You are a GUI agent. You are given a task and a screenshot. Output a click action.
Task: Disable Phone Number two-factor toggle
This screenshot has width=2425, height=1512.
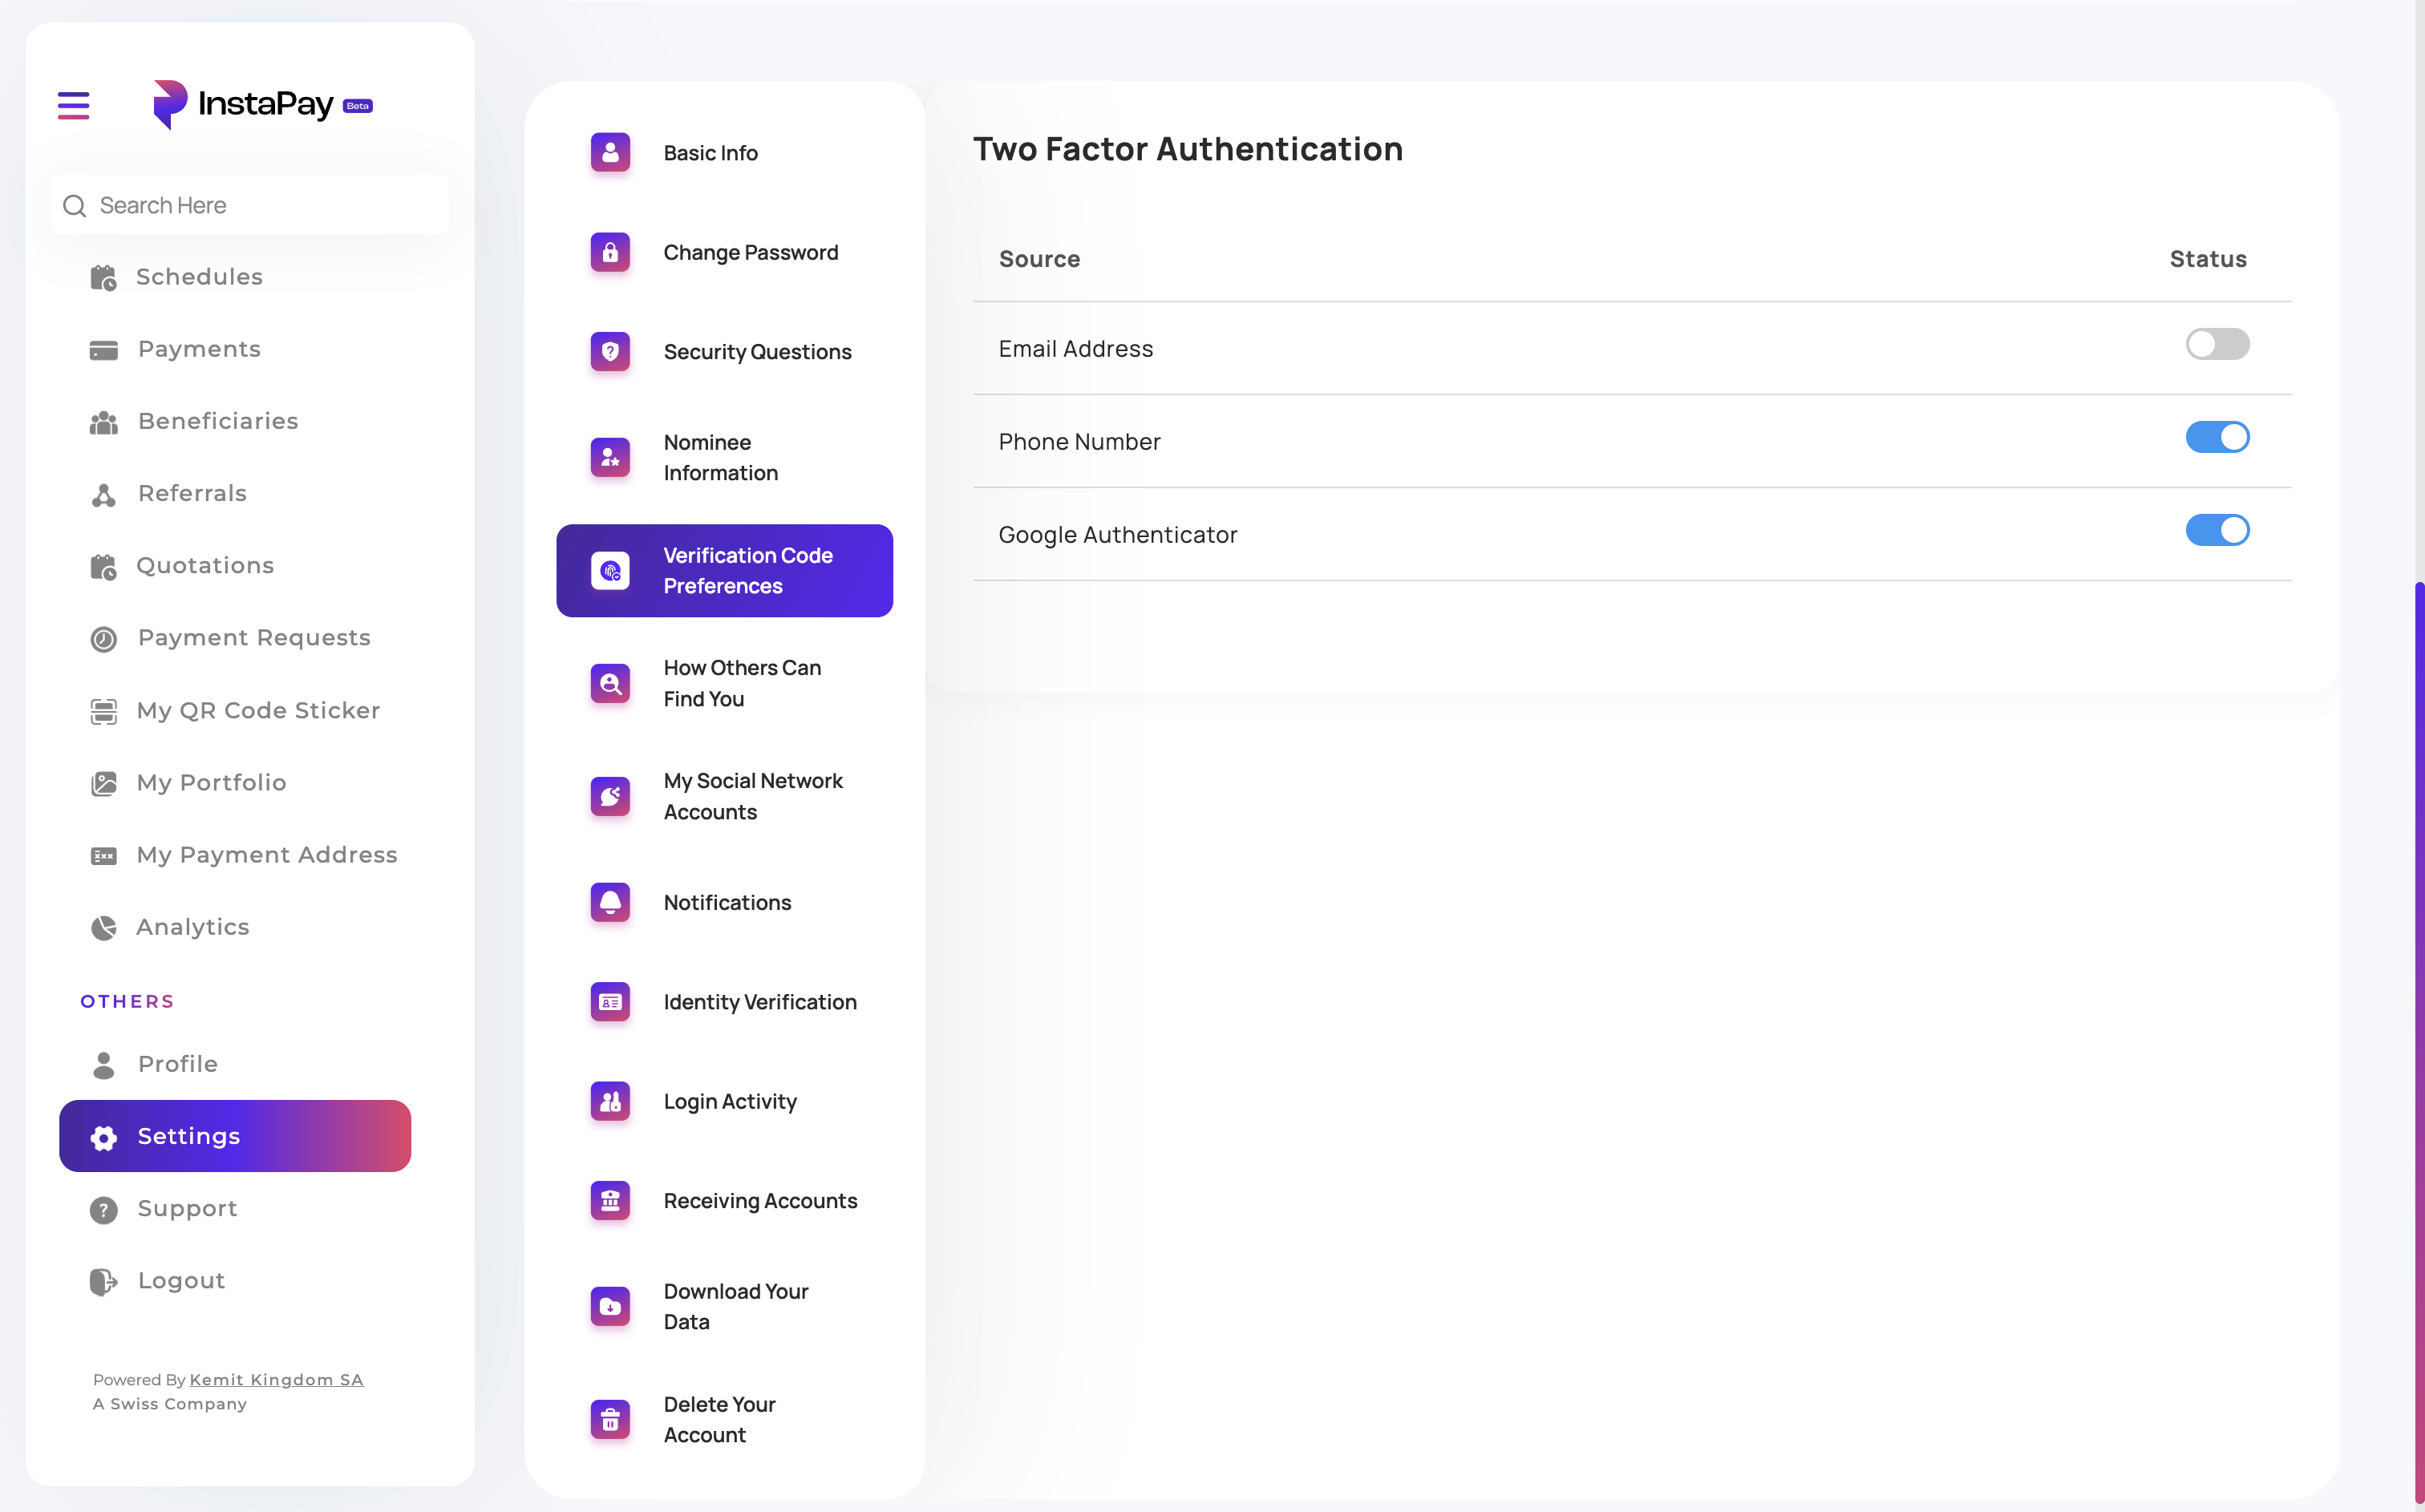pyautogui.click(x=2217, y=437)
